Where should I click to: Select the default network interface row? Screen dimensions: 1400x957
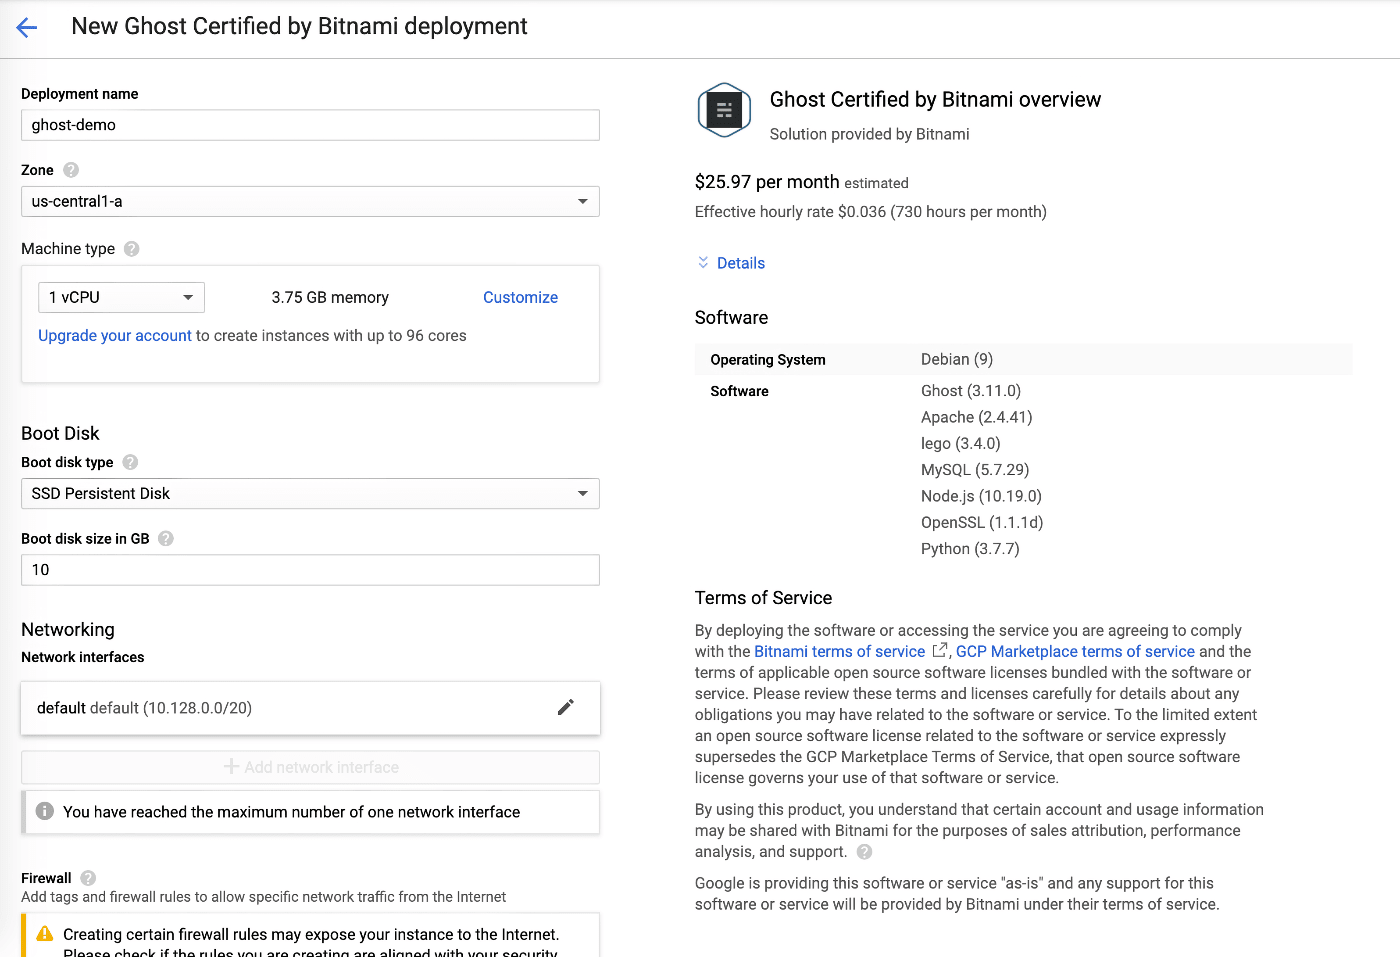click(x=310, y=708)
